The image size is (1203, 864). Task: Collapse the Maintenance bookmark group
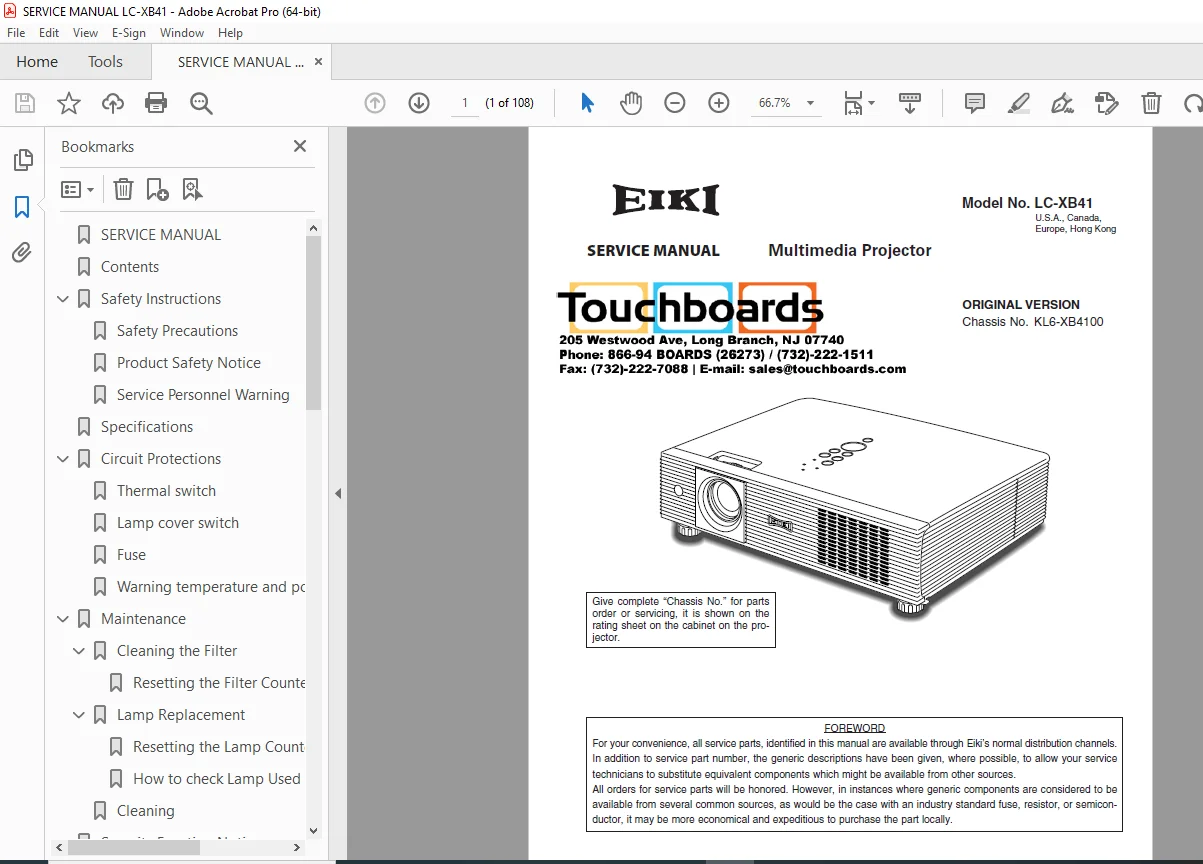[x=63, y=619]
